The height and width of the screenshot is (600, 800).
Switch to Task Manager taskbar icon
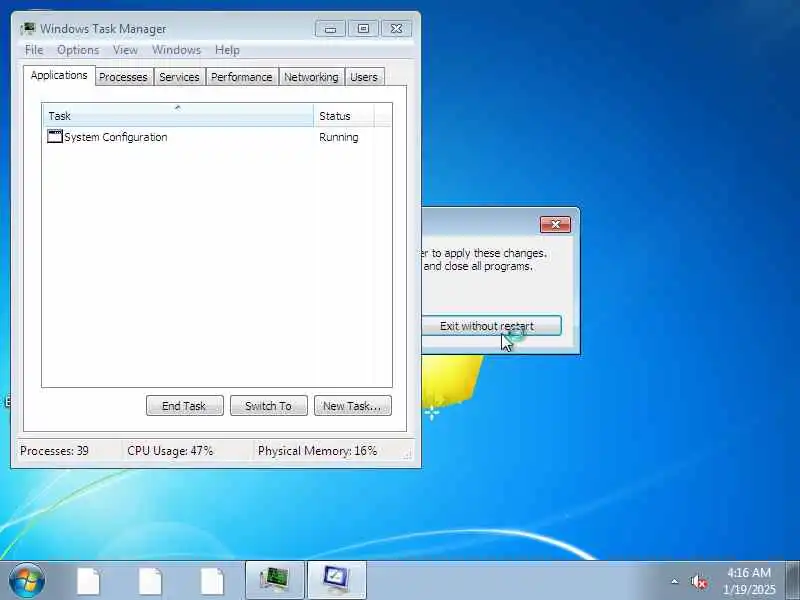point(275,580)
